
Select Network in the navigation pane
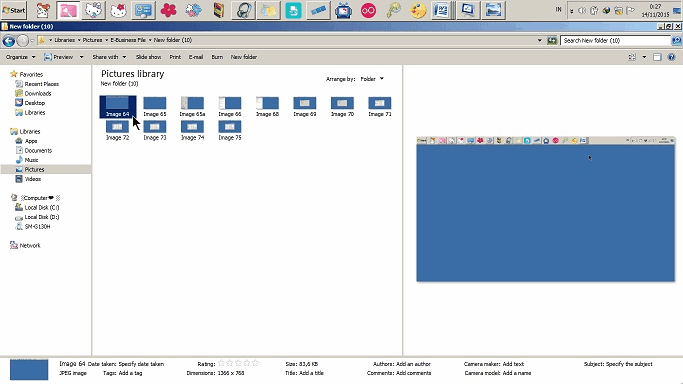coord(25,246)
